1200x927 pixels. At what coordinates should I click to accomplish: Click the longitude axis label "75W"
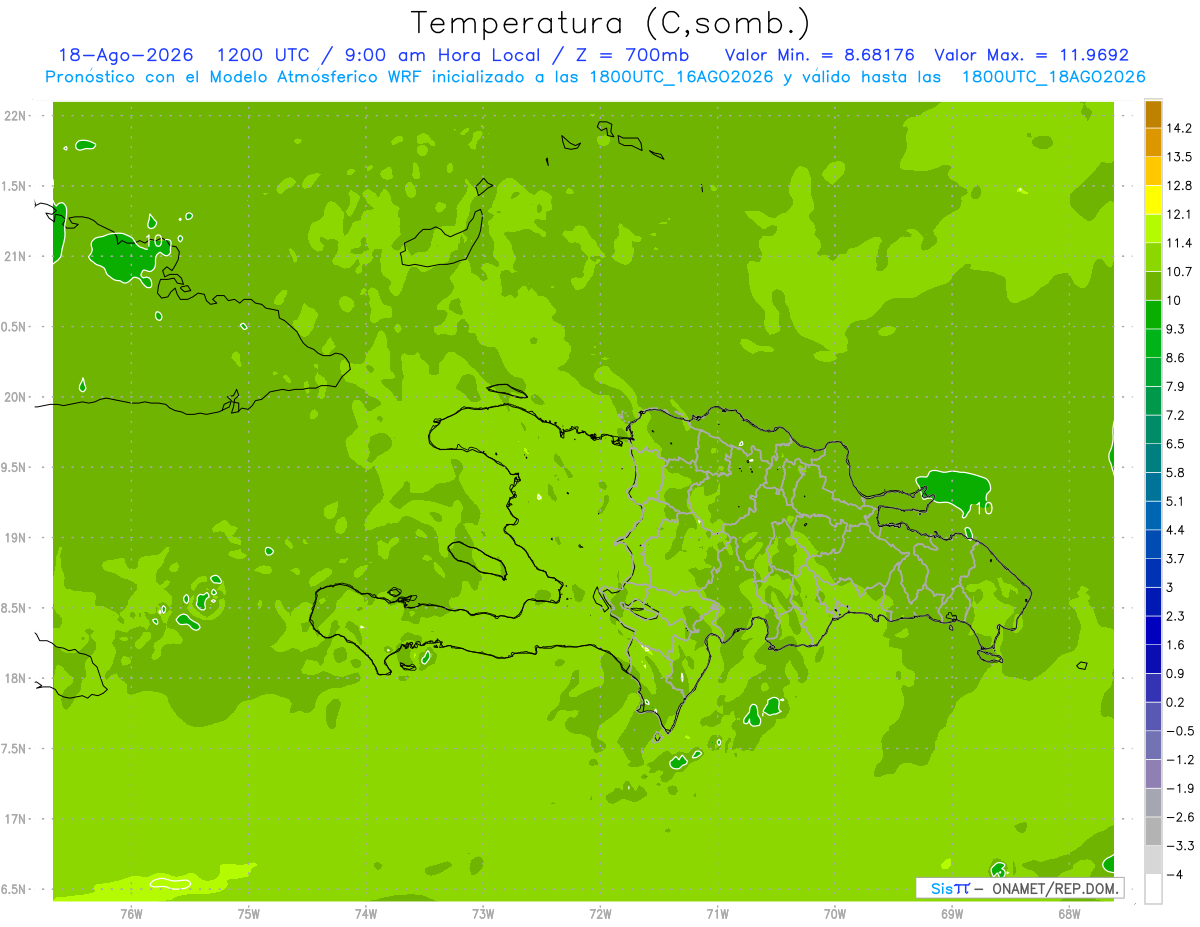(x=249, y=913)
